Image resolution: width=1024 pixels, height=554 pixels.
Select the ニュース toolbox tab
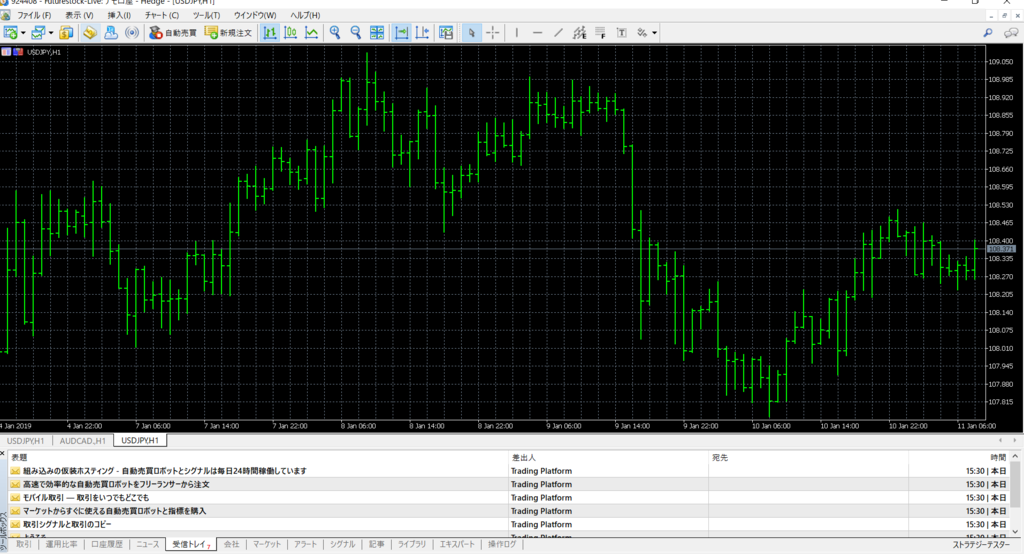pos(148,544)
